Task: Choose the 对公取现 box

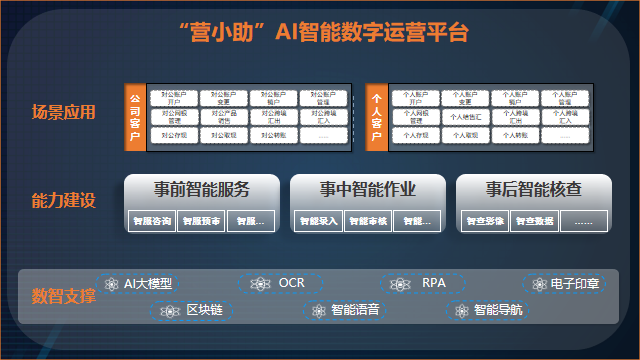Action: [x=224, y=136]
